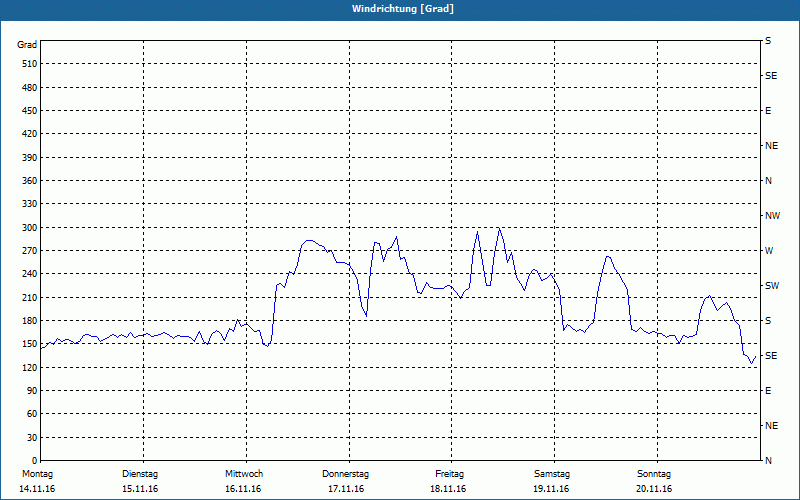800x500 pixels.
Task: Select the date 18.11.16
Action: 448,489
